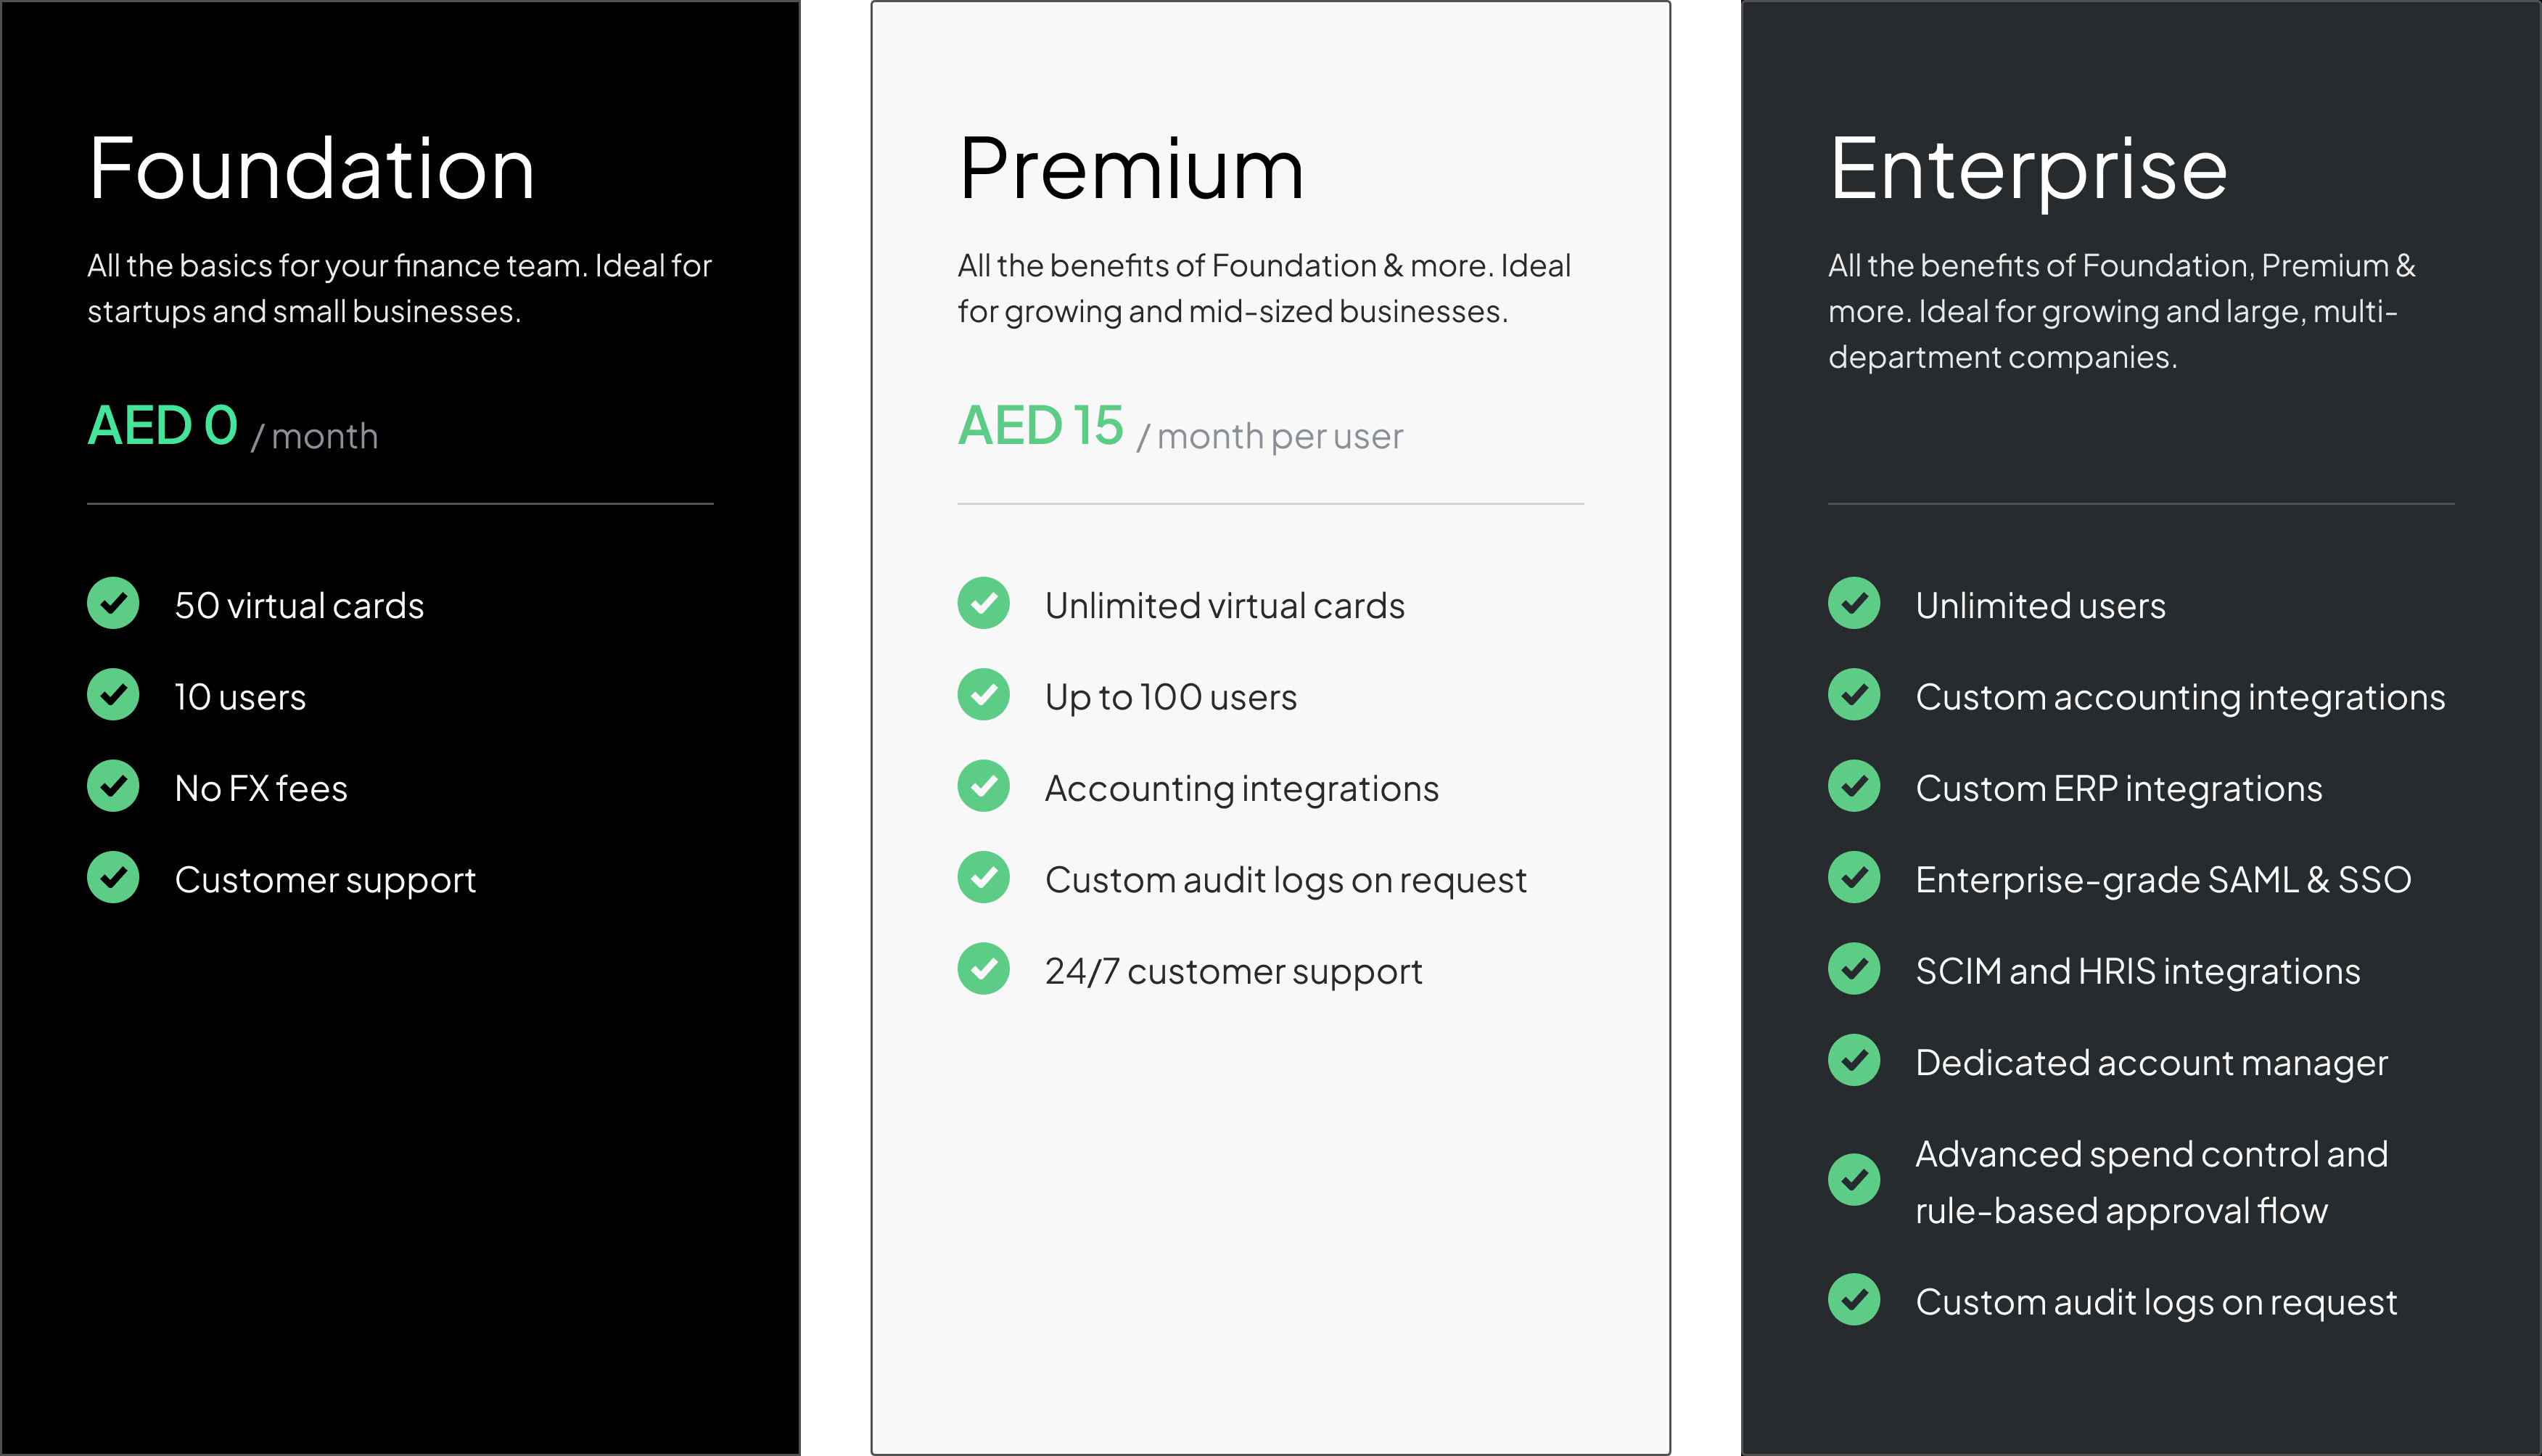Click the checkmark beside Premium's Custom audit logs
The image size is (2542, 1456).
tap(984, 877)
